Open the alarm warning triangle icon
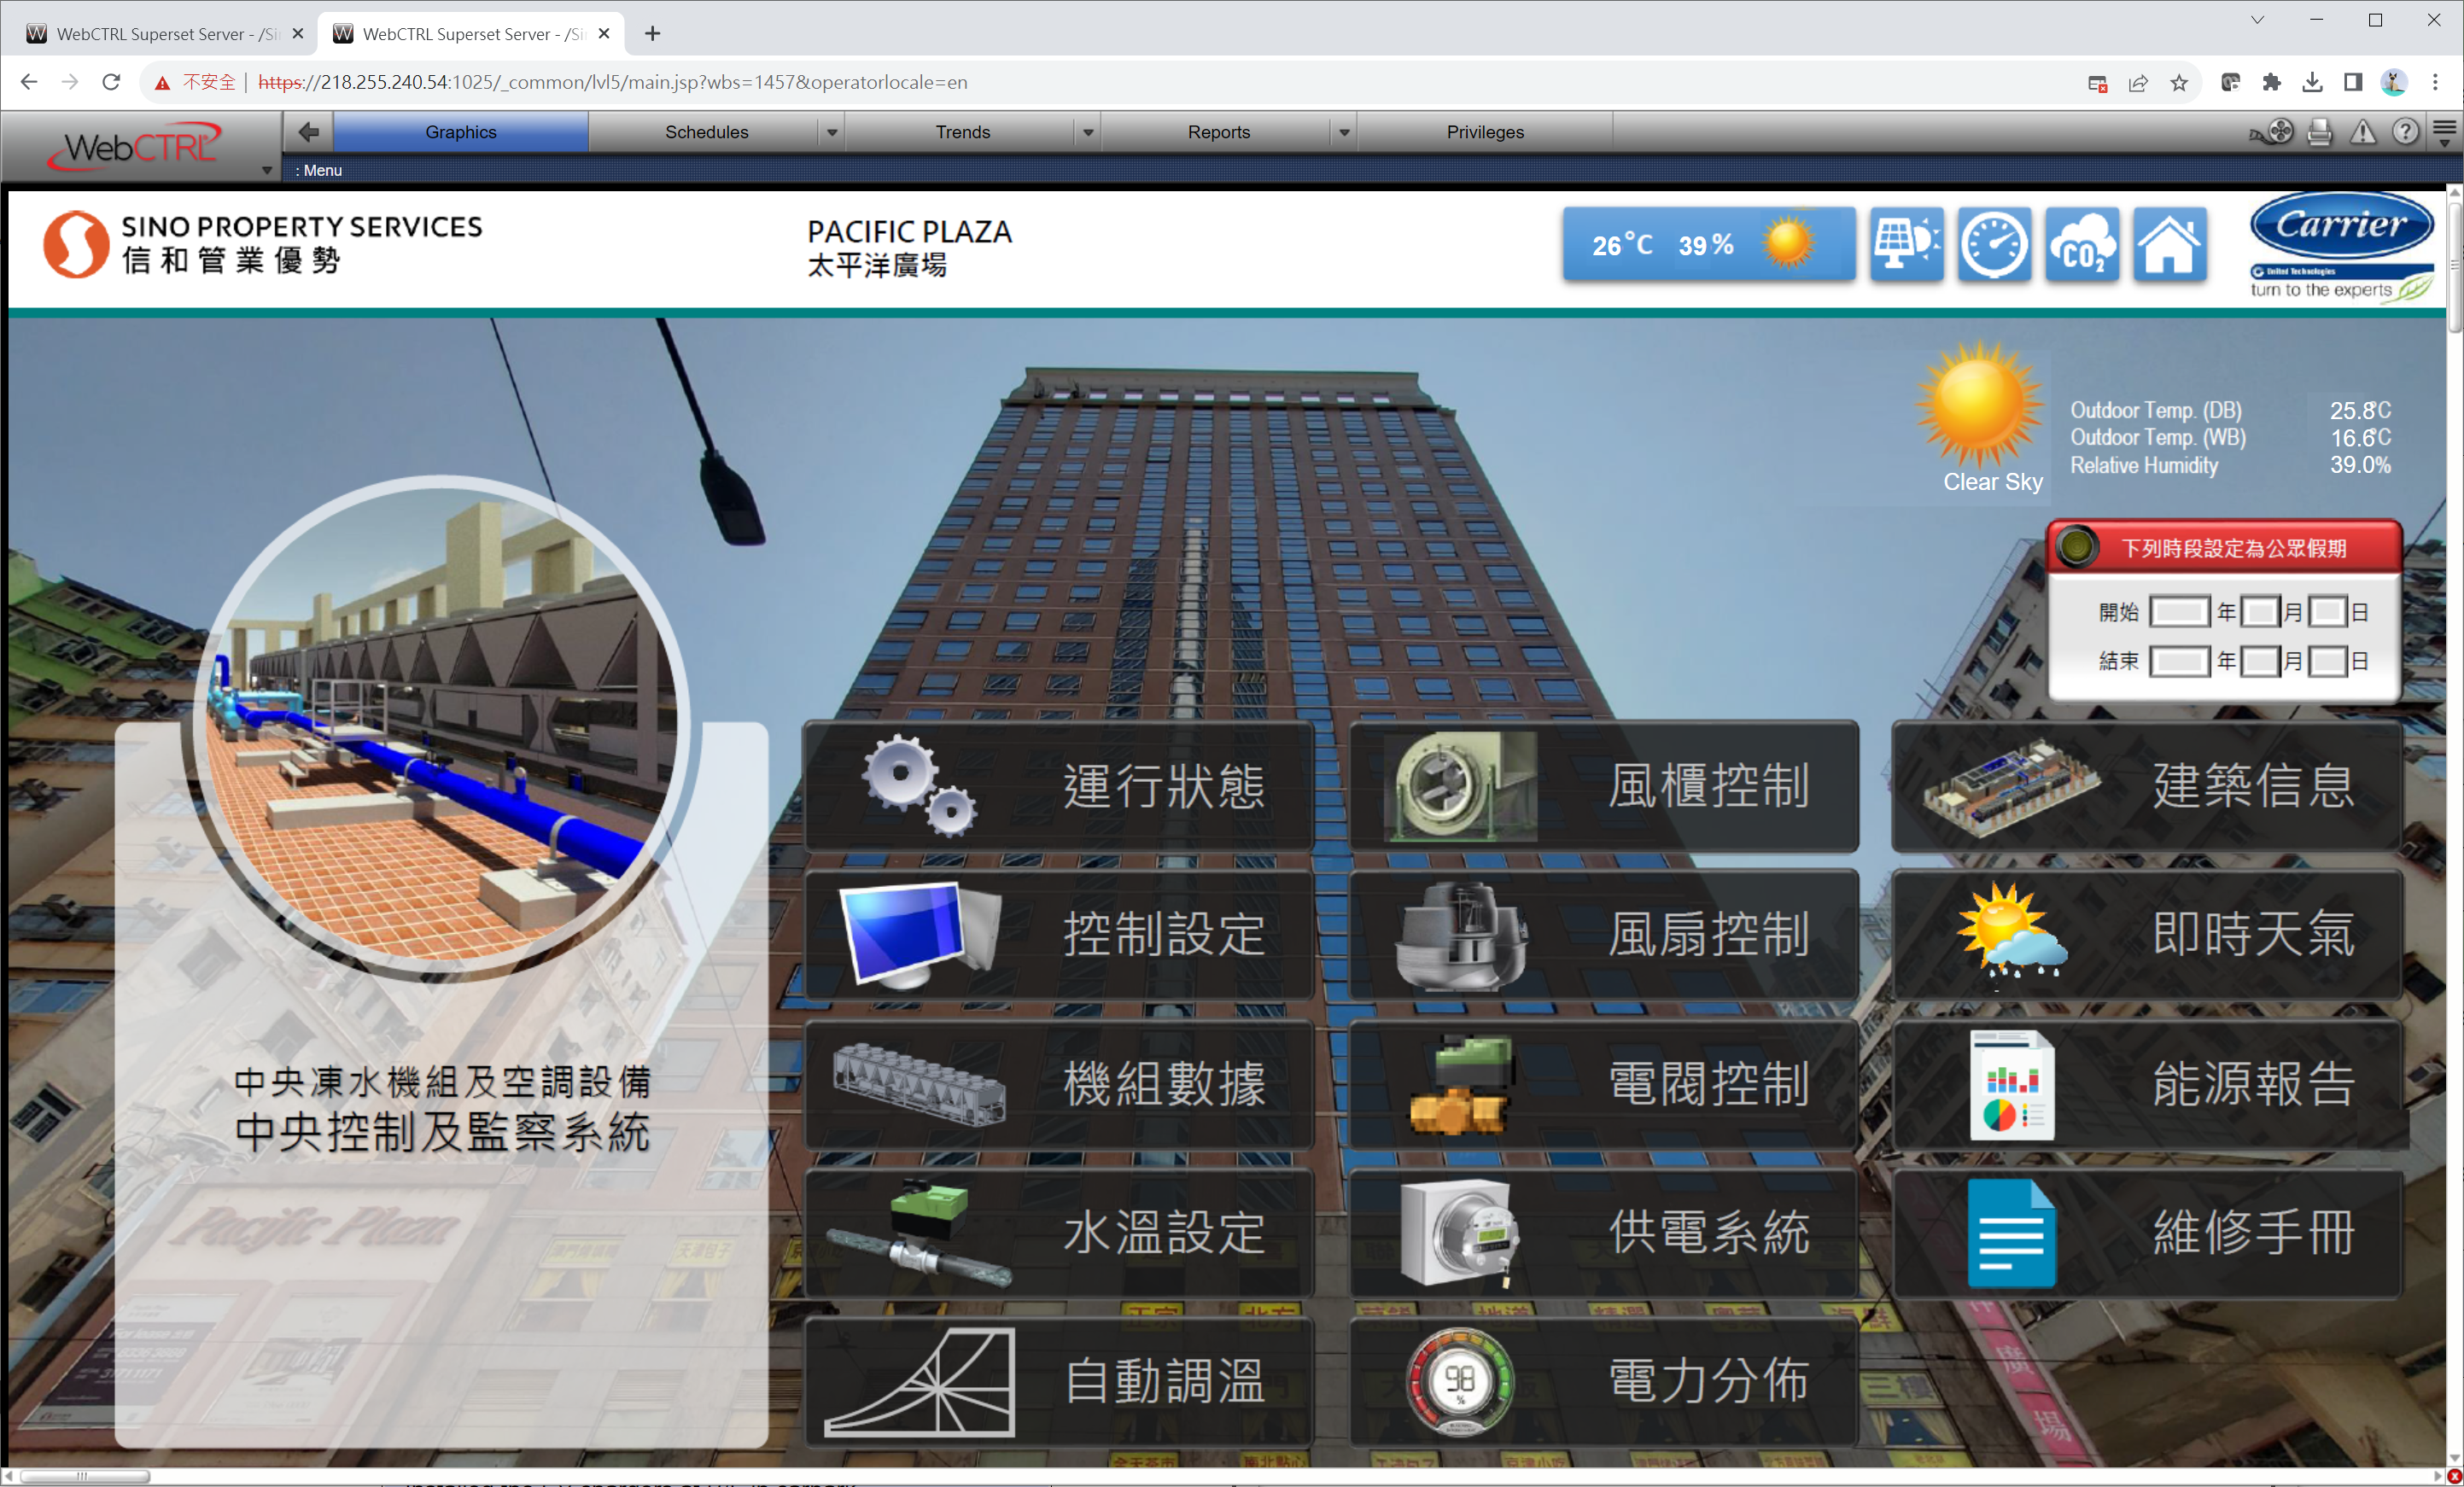 point(2363,132)
